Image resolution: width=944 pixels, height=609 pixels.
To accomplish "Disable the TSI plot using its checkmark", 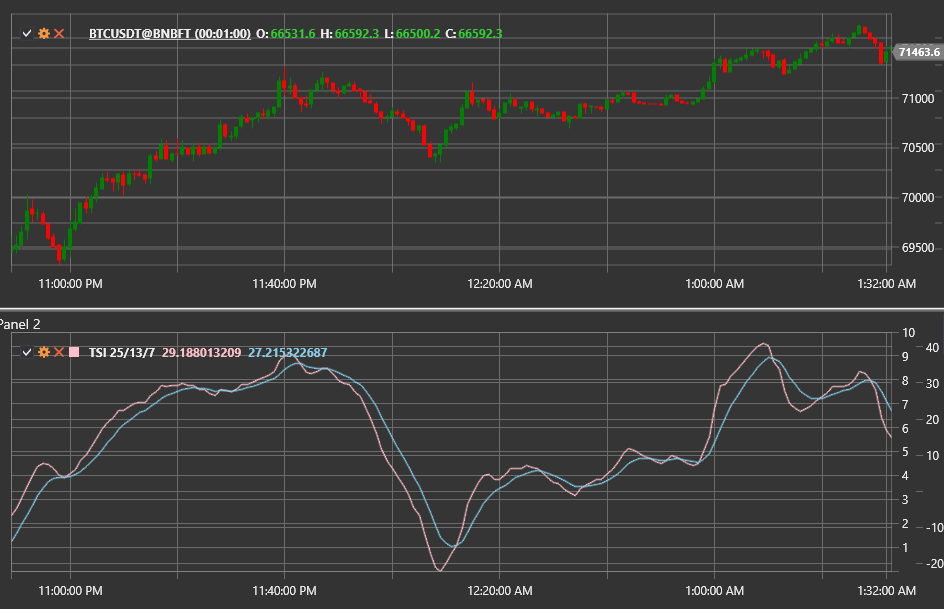I will (x=28, y=352).
